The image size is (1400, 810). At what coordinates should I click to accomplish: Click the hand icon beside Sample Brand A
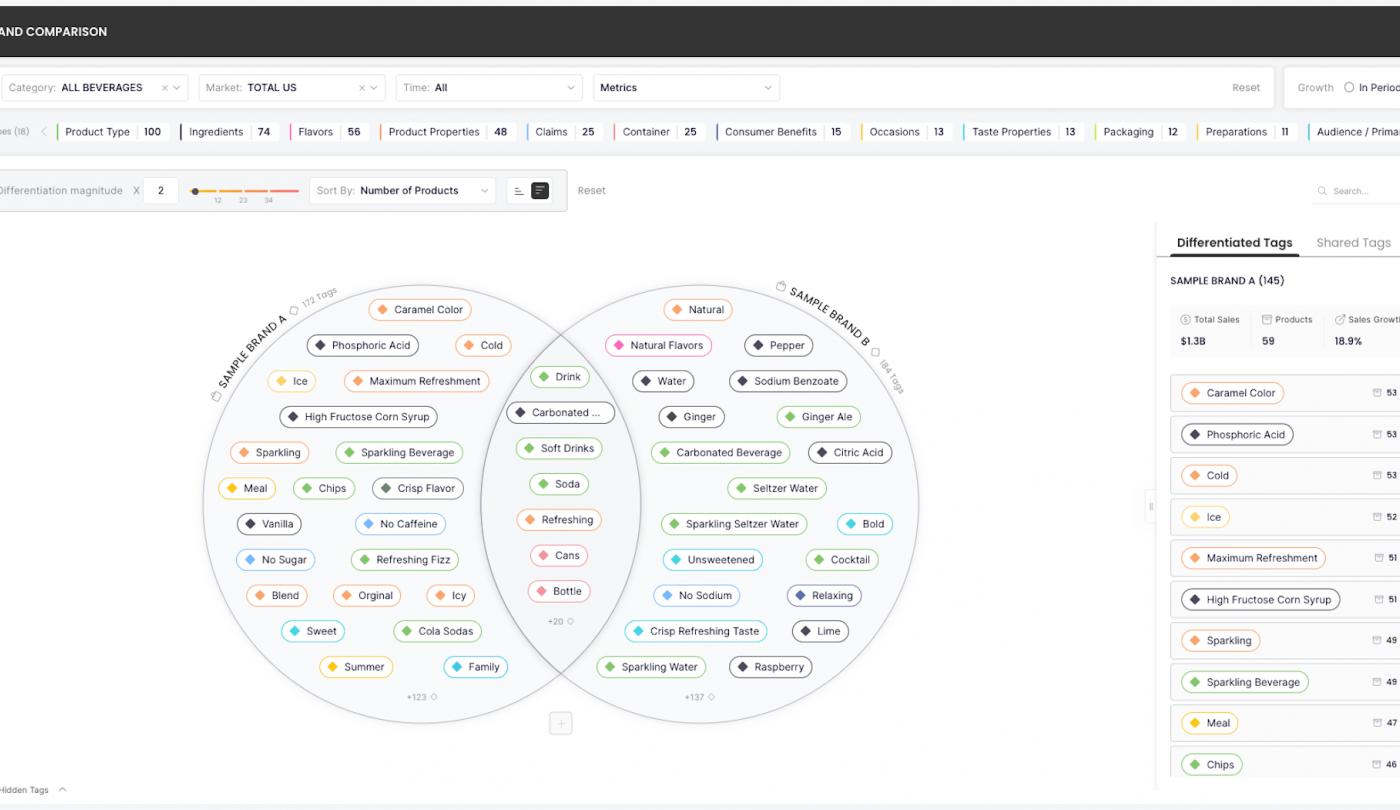[215, 396]
